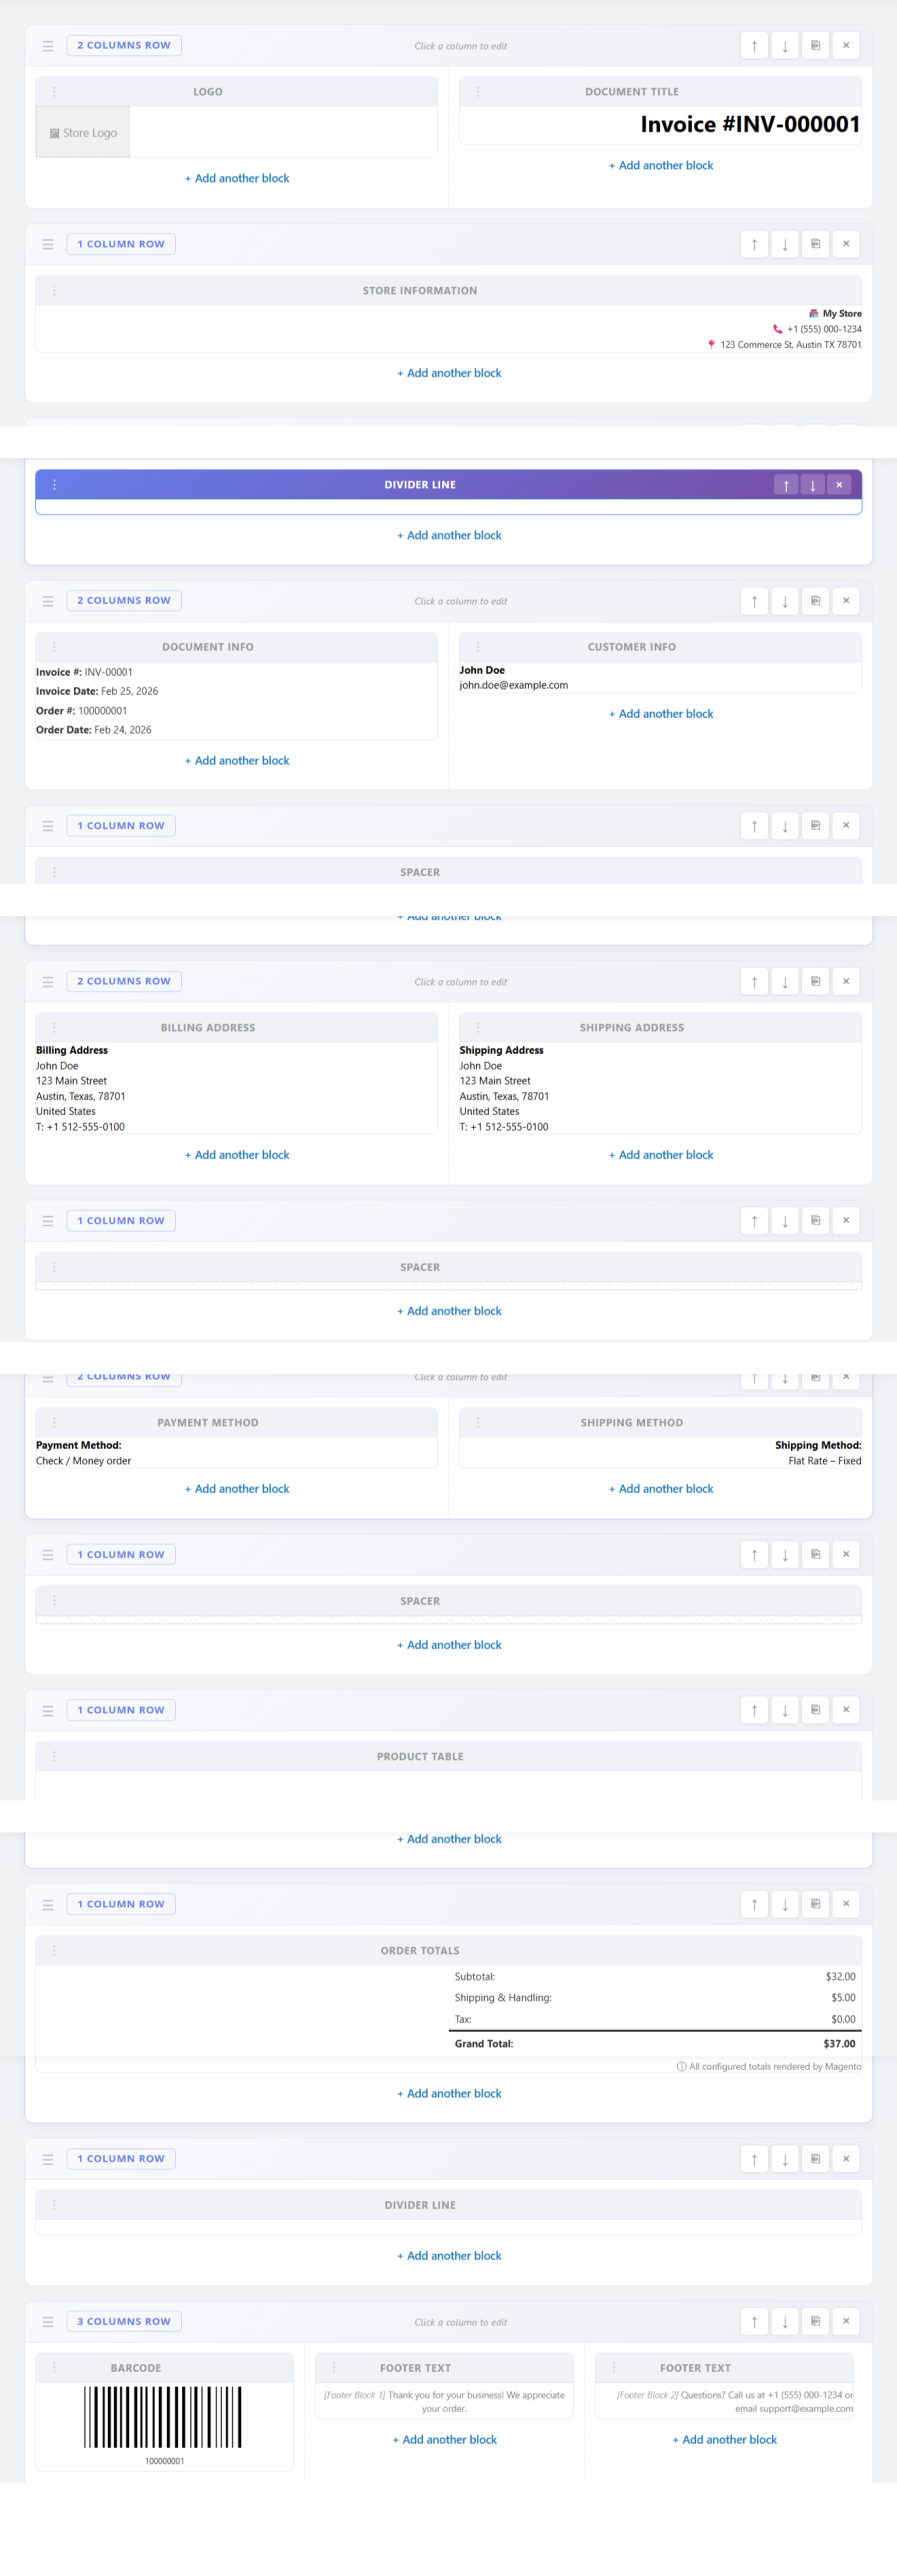Add another block under Shipping Address
Viewport: 897px width, 2560px height.
[661, 1155]
